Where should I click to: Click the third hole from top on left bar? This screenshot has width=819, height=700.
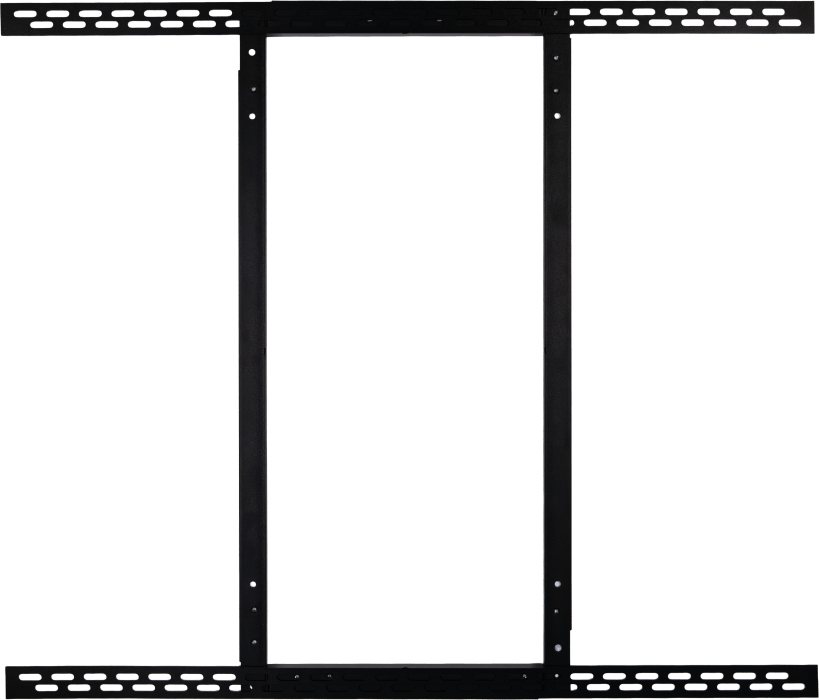pos(252,116)
